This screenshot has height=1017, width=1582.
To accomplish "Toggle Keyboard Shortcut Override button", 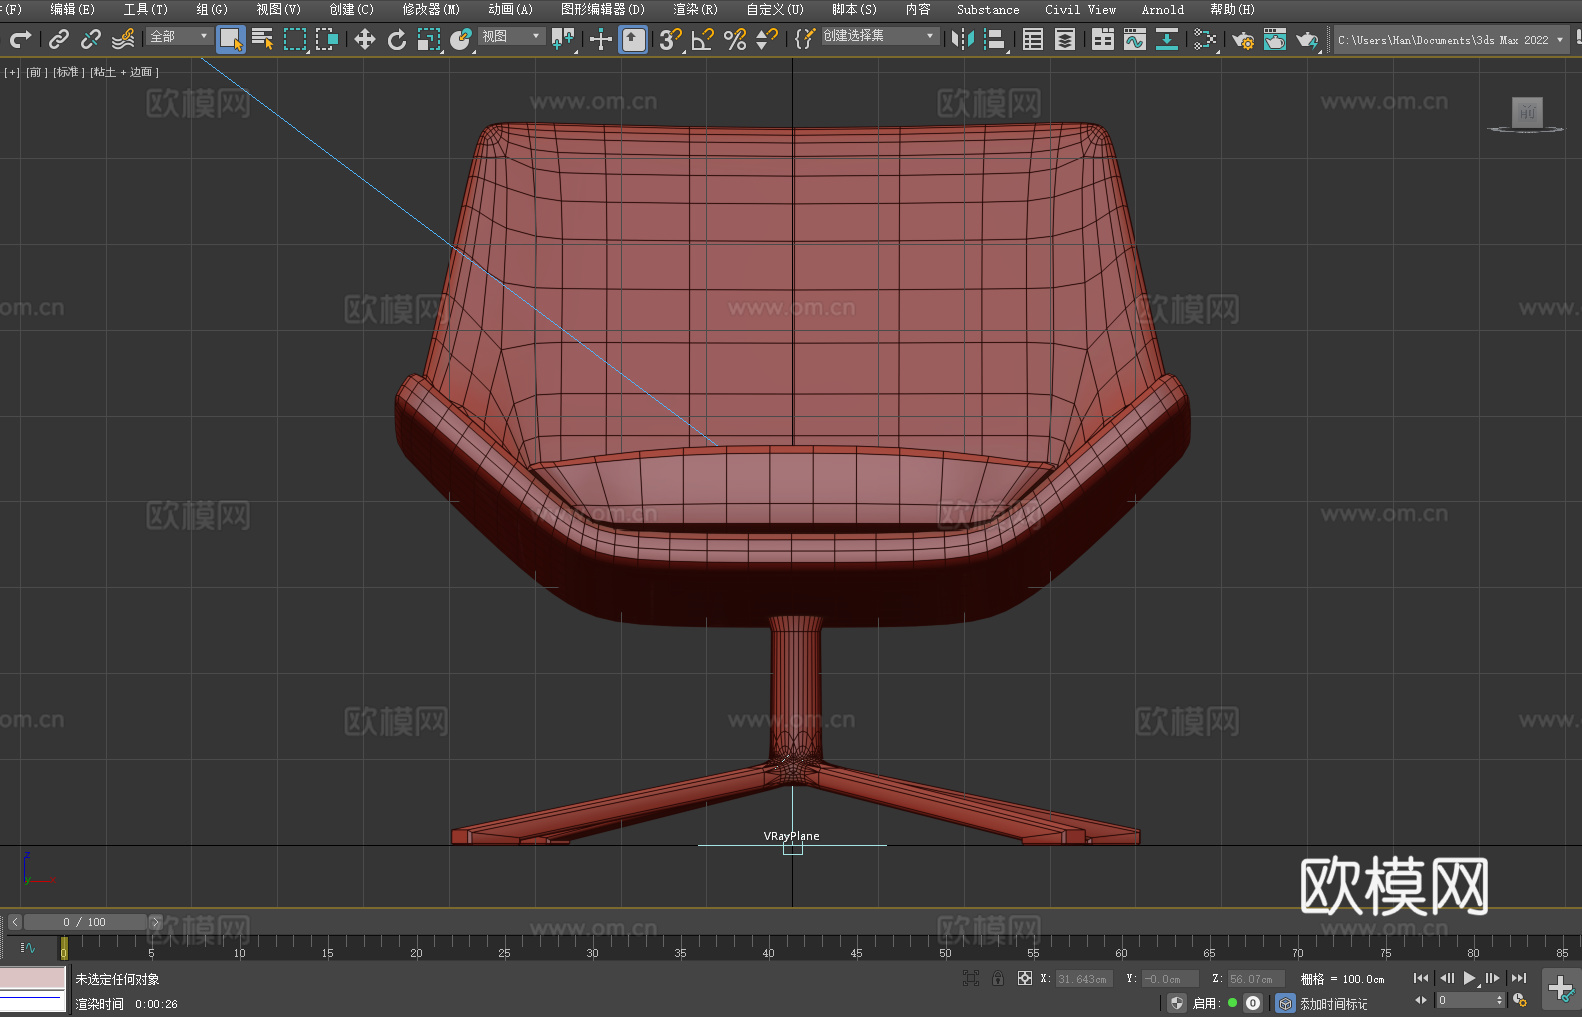I will [x=633, y=39].
